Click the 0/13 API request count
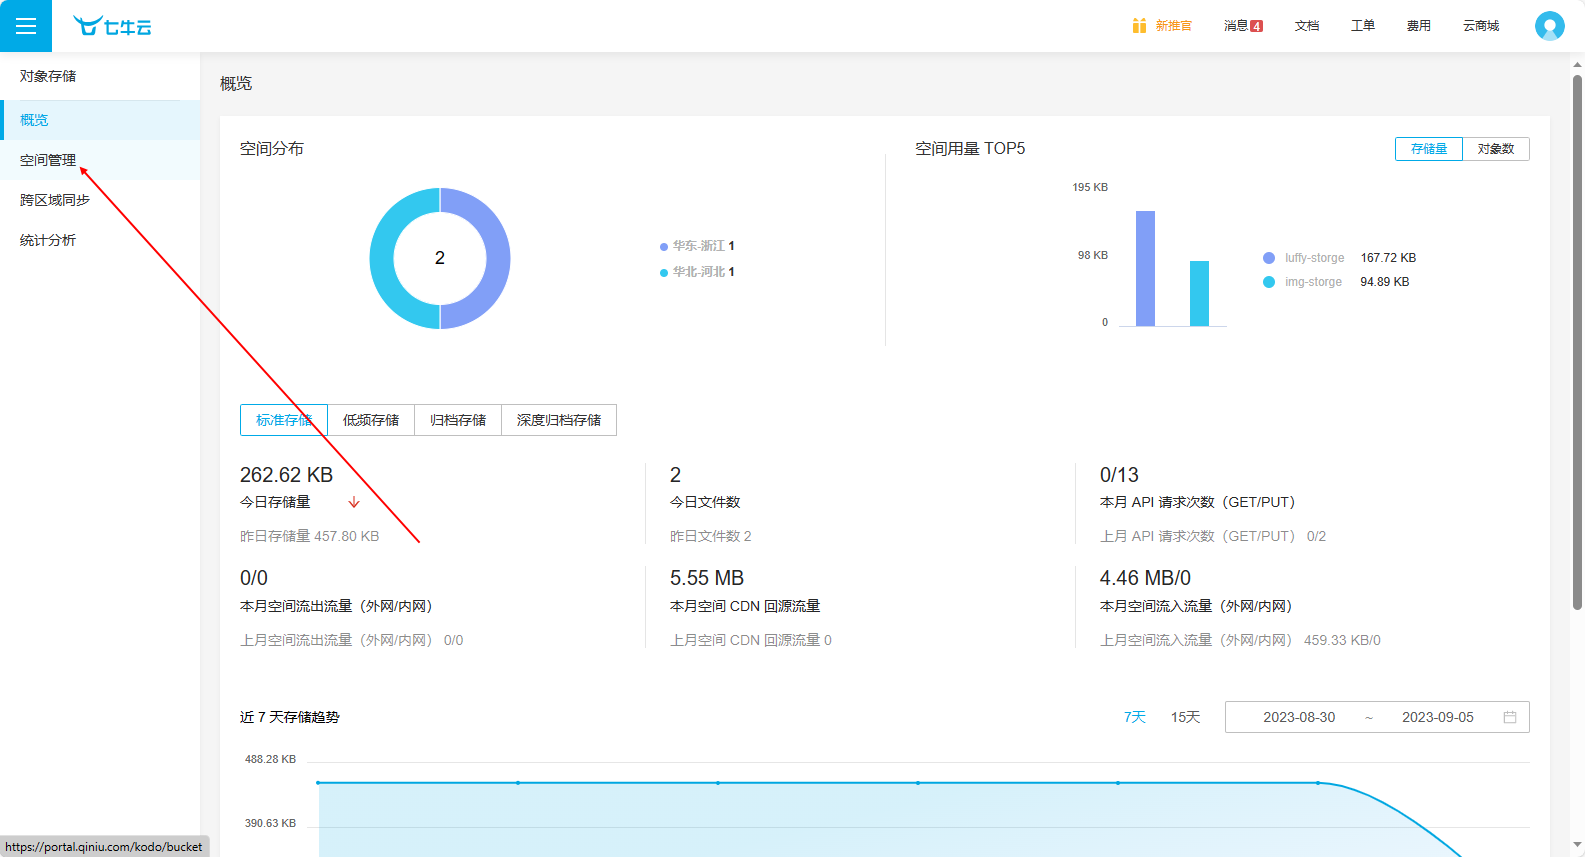The image size is (1585, 857). pos(1119,475)
